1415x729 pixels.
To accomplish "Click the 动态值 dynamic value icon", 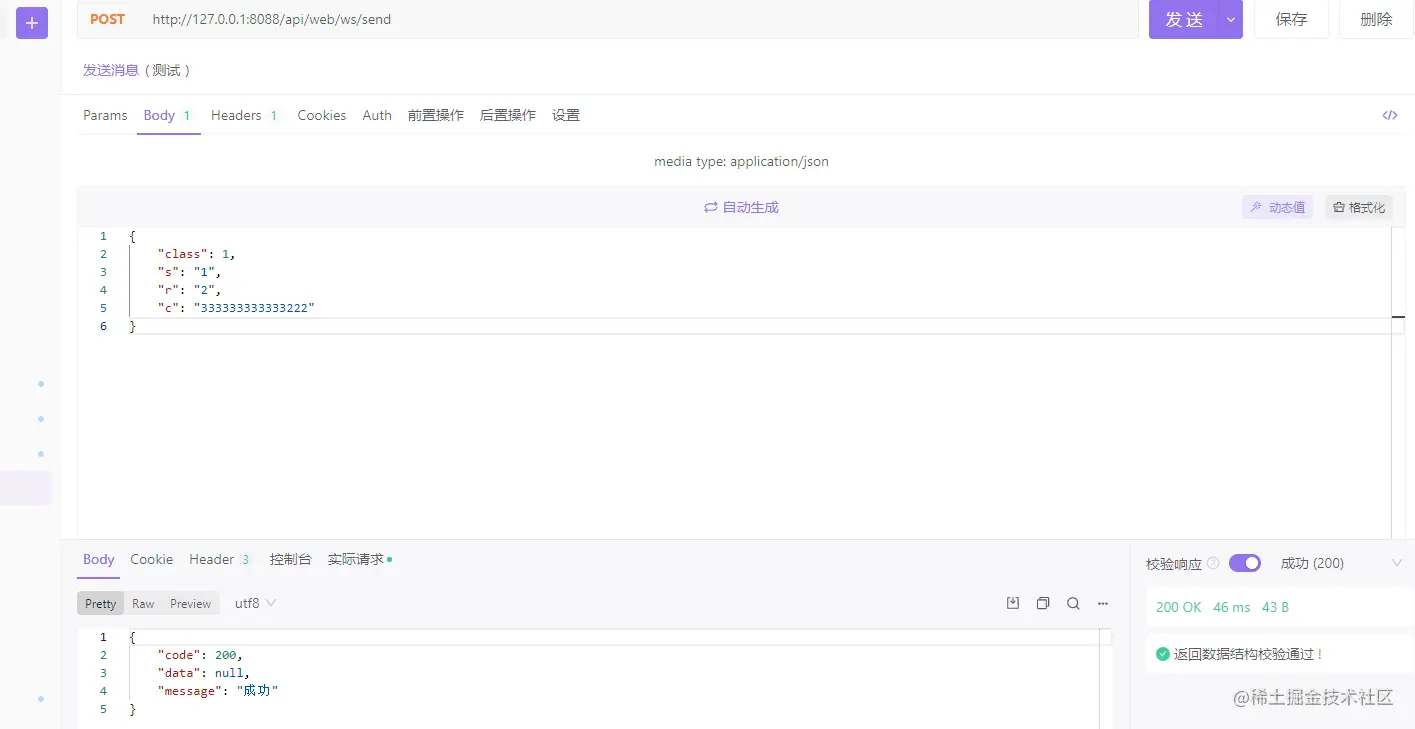I will click(1277, 207).
